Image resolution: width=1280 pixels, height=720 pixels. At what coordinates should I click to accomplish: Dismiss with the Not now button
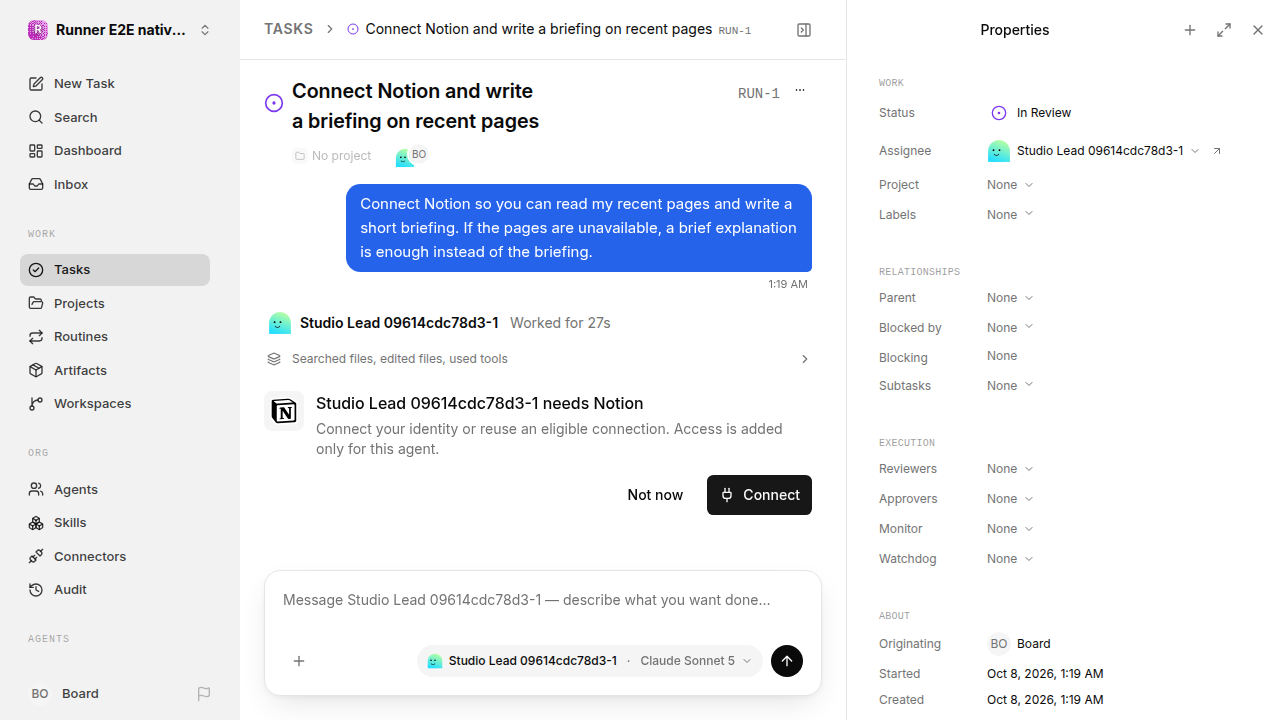[x=655, y=495]
